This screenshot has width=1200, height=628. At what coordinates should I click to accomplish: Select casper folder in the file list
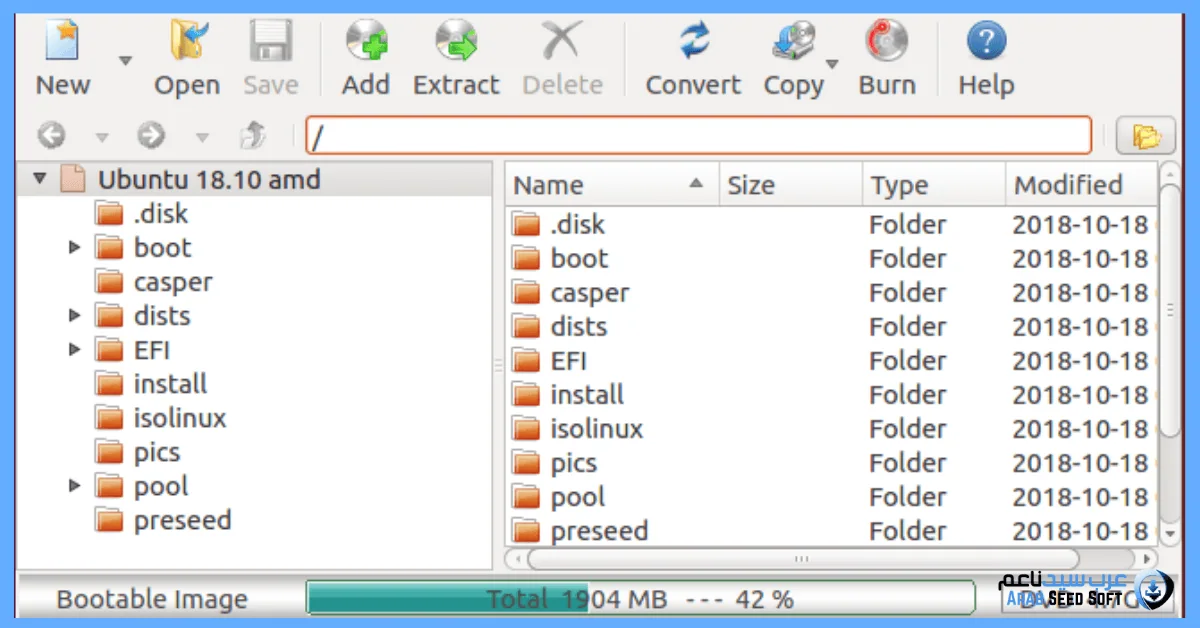coord(589,293)
